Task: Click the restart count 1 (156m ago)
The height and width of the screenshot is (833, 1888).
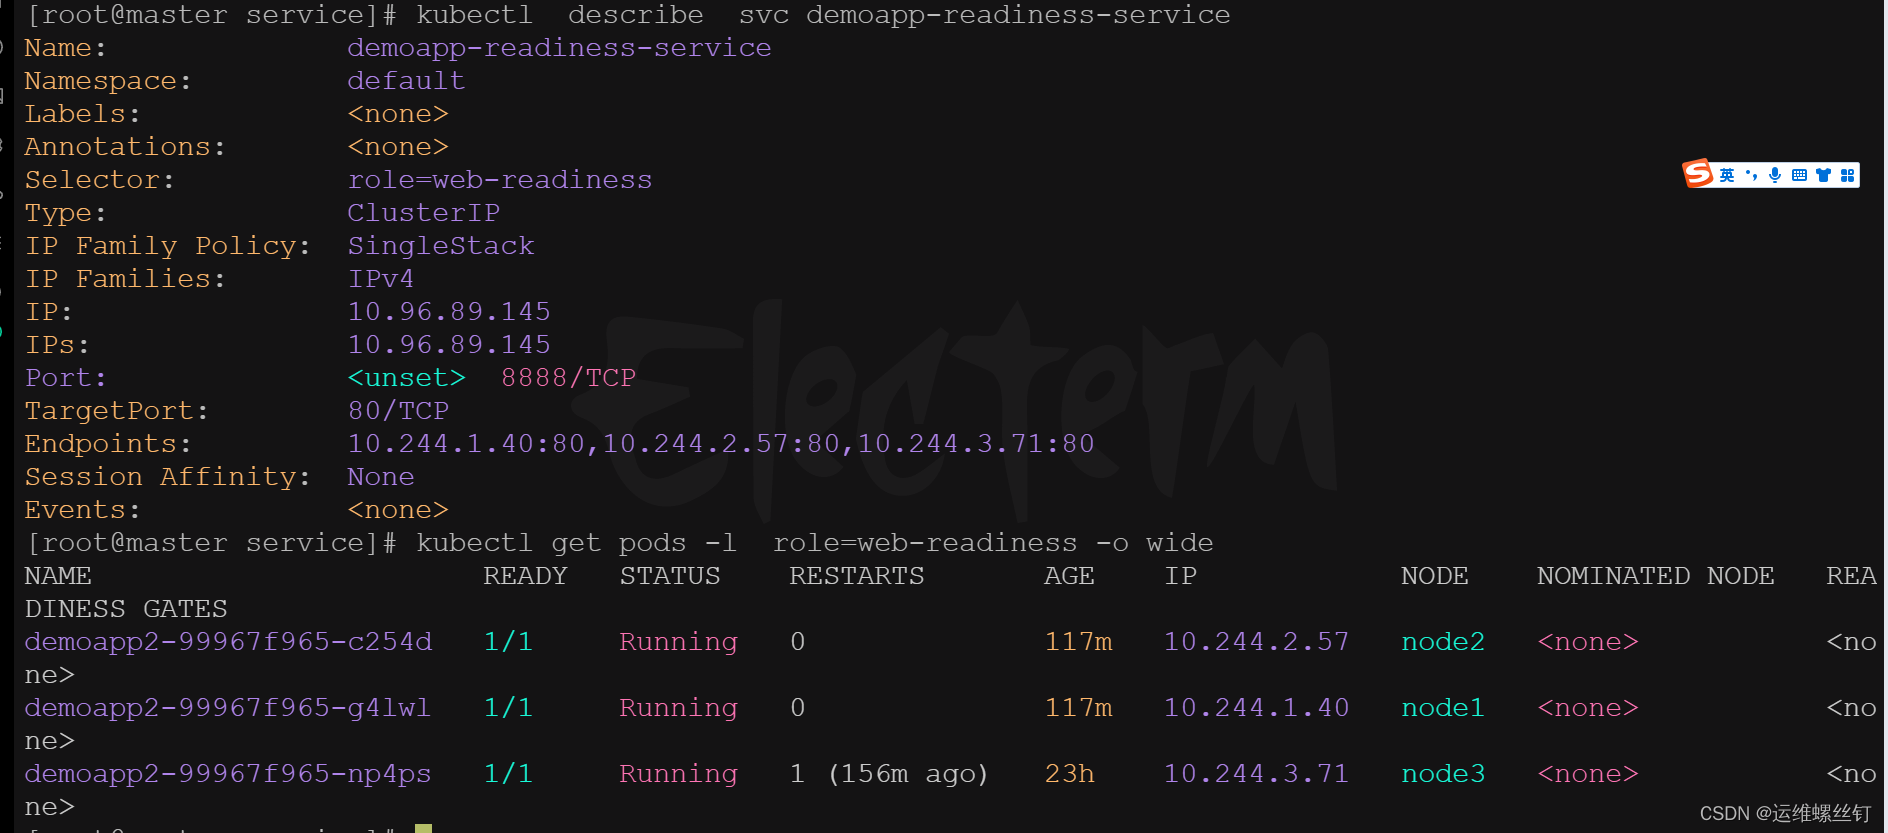Action: tap(889, 774)
